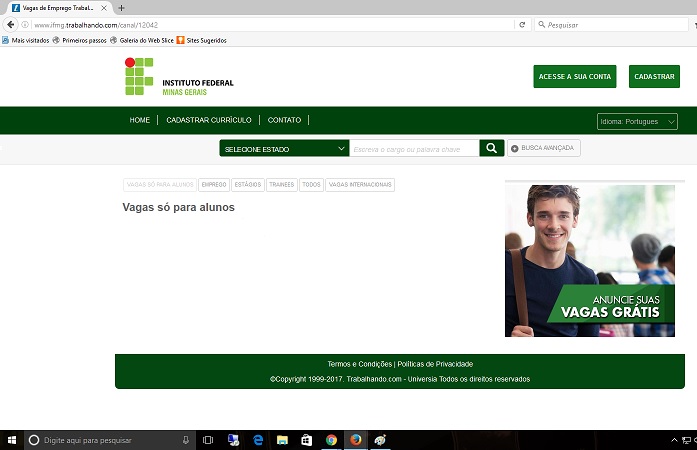Click the browser back arrow
This screenshot has width=697, height=450.
pyautogui.click(x=10, y=24)
